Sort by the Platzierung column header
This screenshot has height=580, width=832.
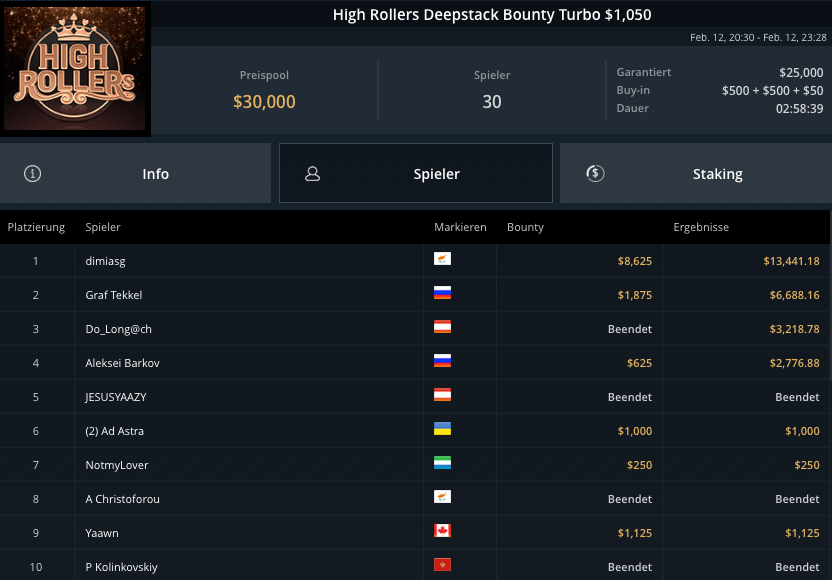point(36,227)
